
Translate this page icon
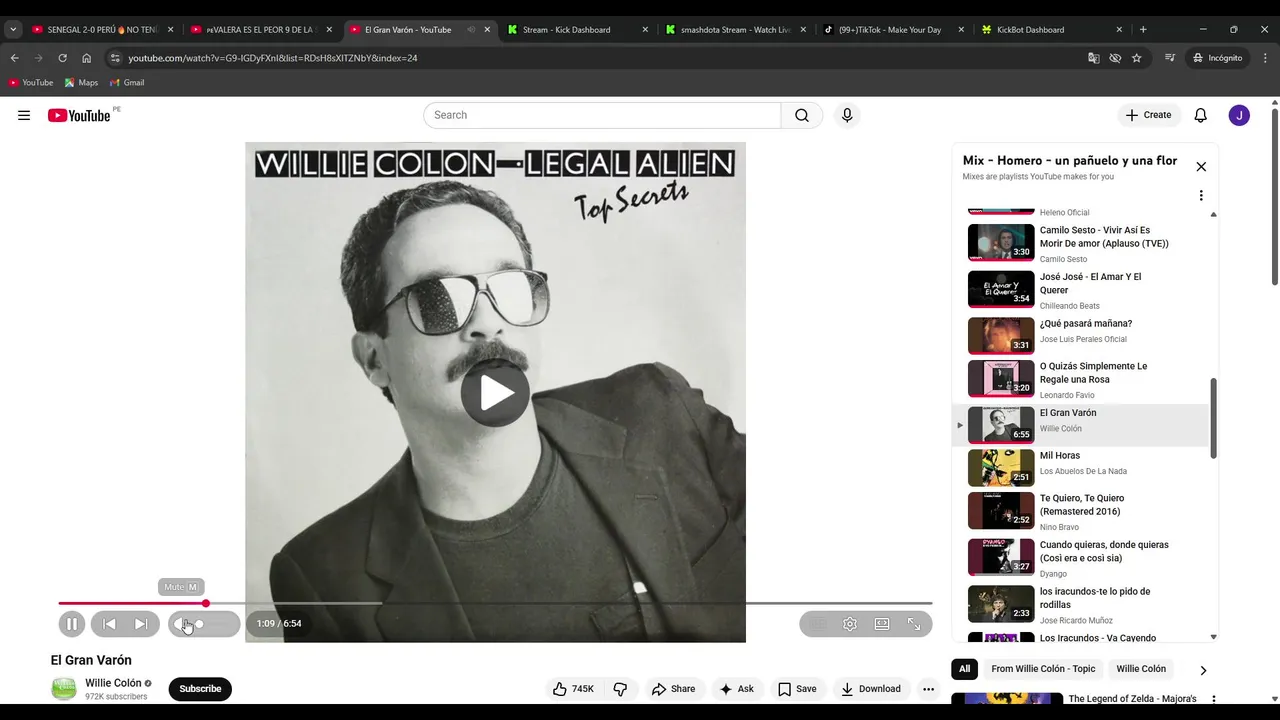(1094, 58)
